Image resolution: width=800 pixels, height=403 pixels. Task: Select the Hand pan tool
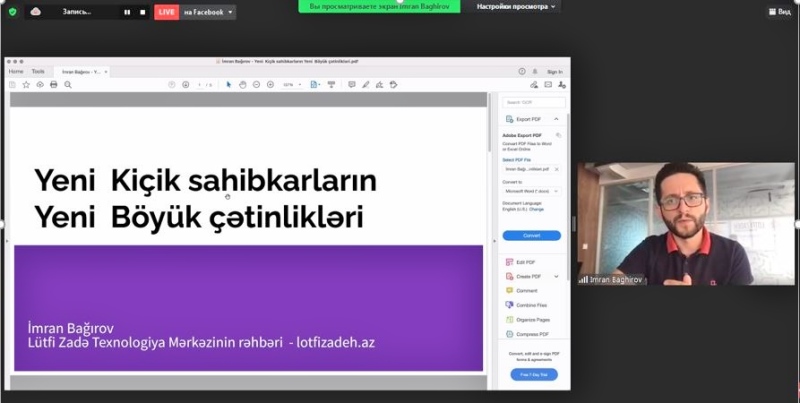pos(243,85)
